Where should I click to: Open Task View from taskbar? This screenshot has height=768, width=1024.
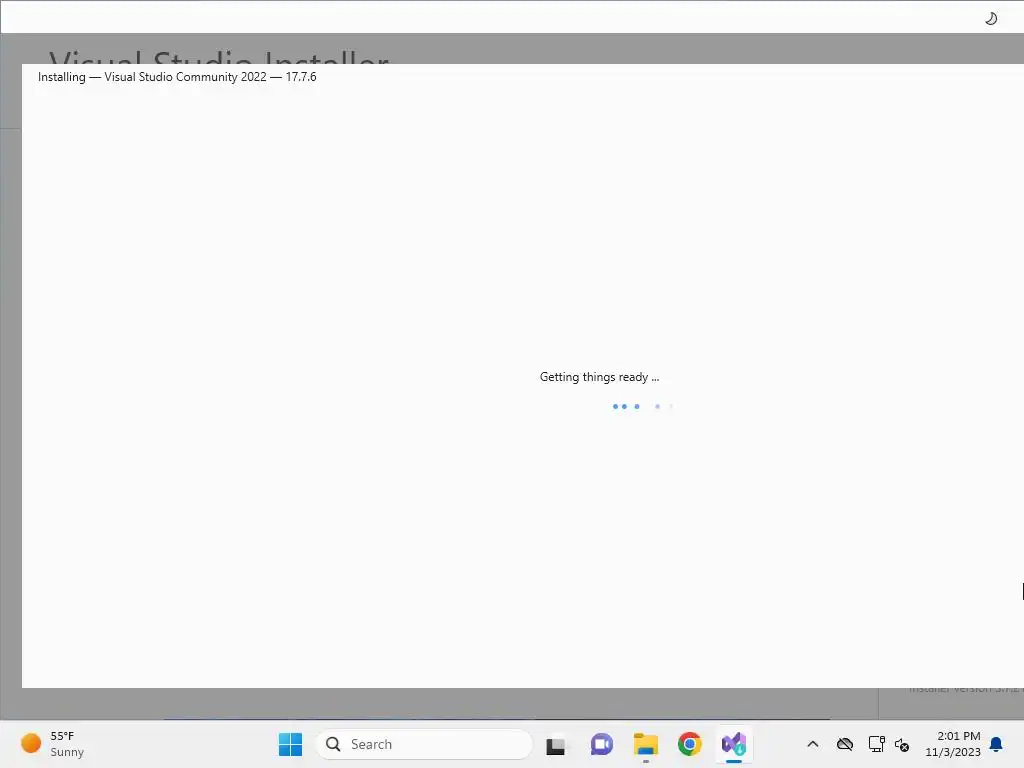[x=555, y=744]
